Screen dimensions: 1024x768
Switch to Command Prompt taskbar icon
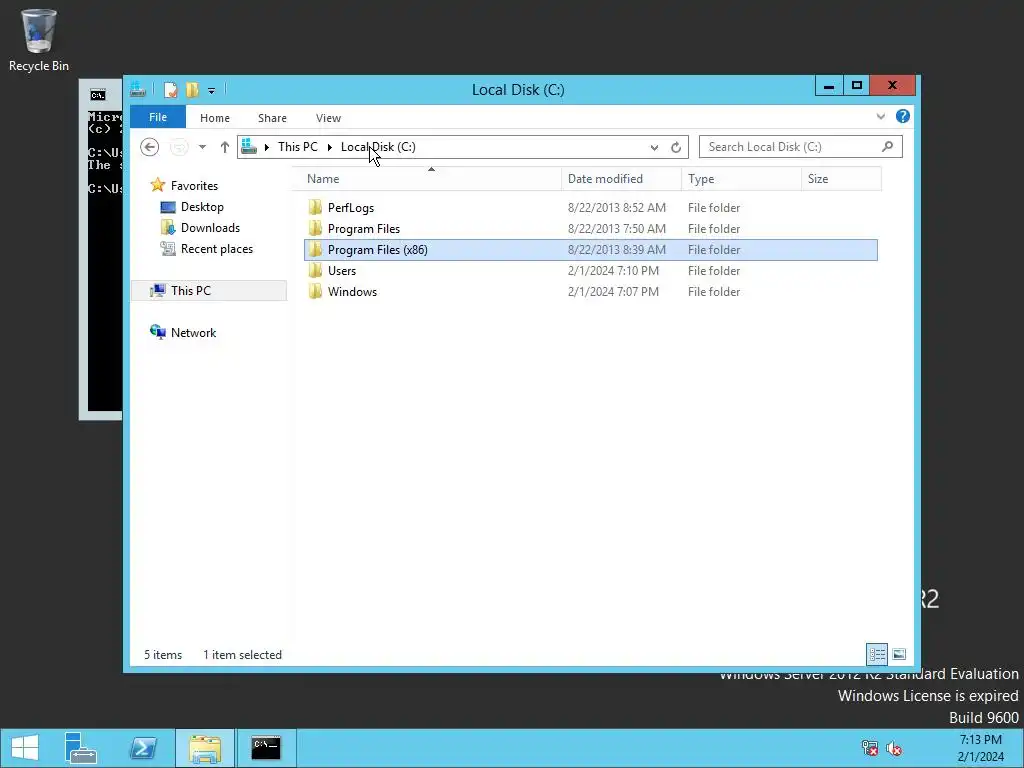pos(266,748)
